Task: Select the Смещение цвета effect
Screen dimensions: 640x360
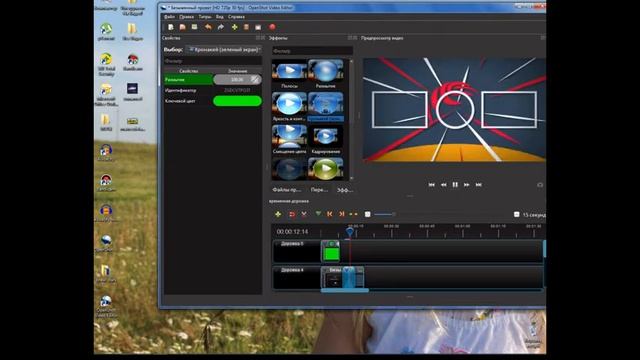Action: pyautogui.click(x=289, y=140)
